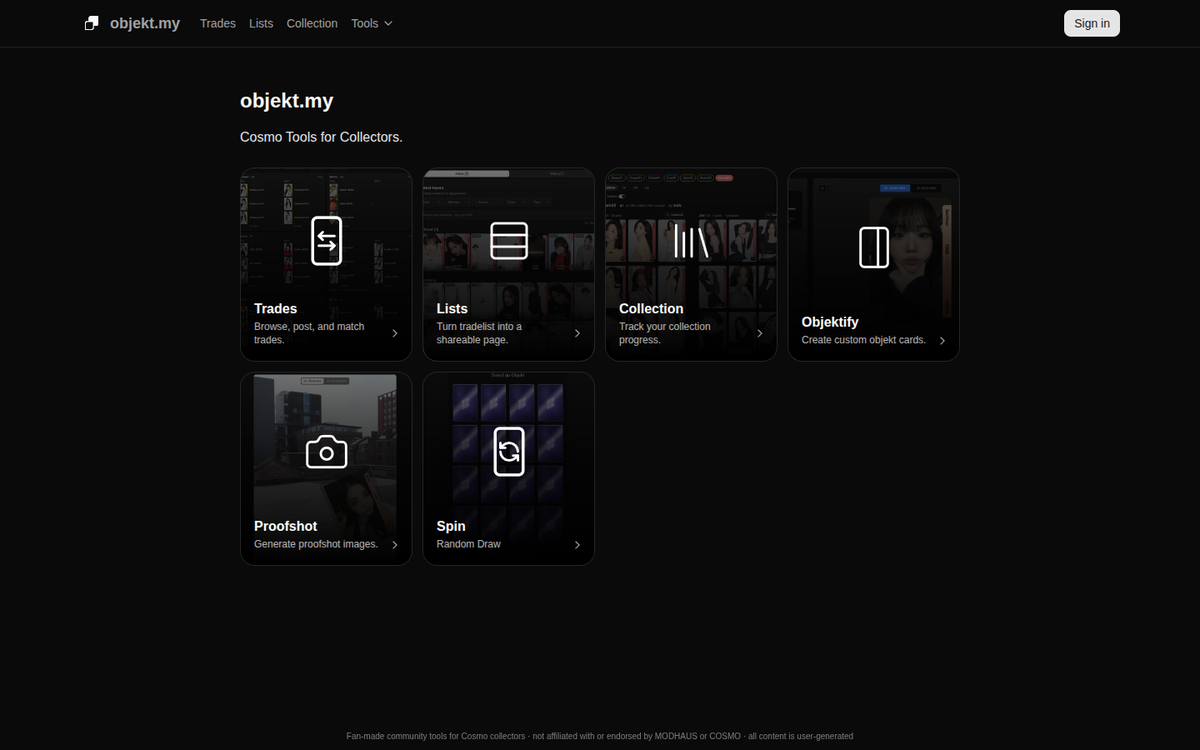Click 'Browse, post, and match trades.' text

point(309,333)
